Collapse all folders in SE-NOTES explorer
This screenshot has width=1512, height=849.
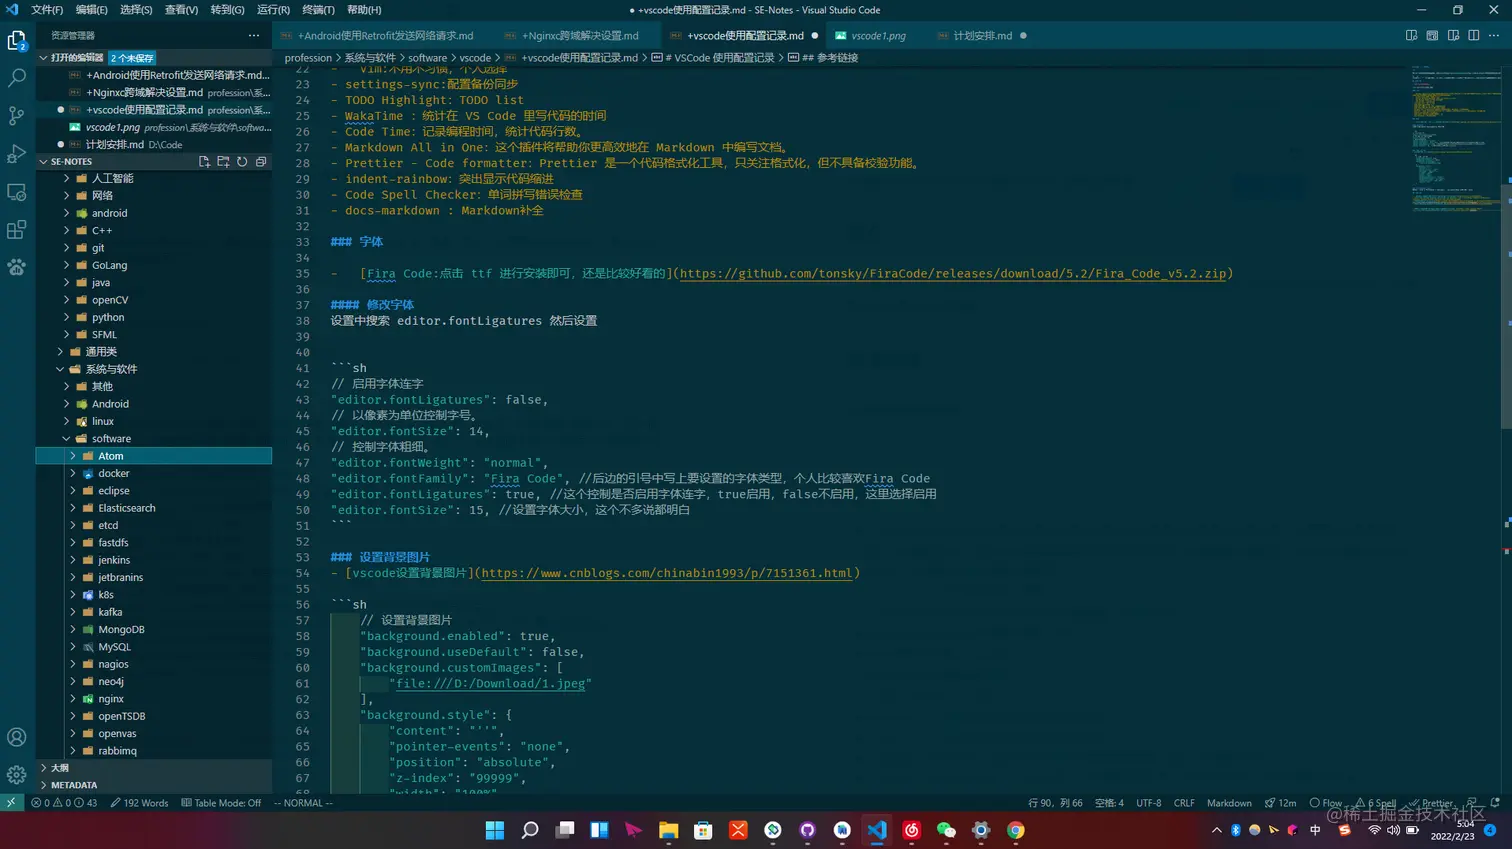tap(261, 161)
